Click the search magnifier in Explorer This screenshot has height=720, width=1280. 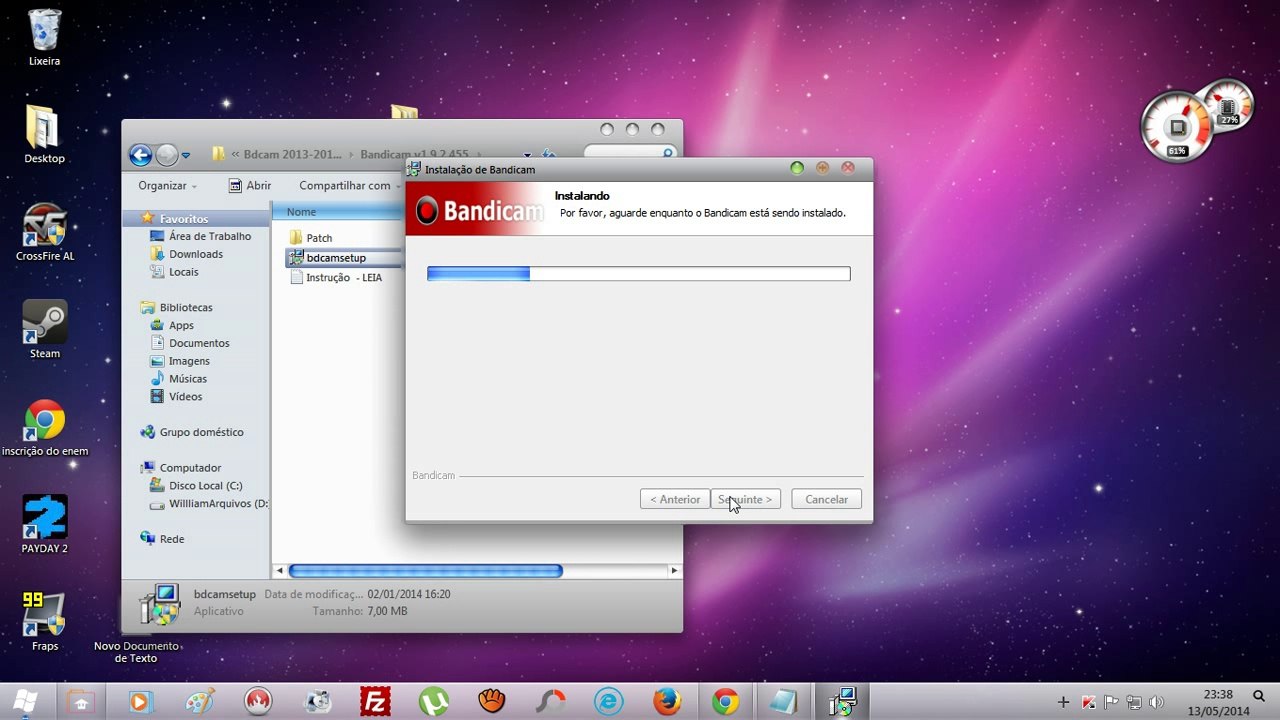[x=668, y=154]
